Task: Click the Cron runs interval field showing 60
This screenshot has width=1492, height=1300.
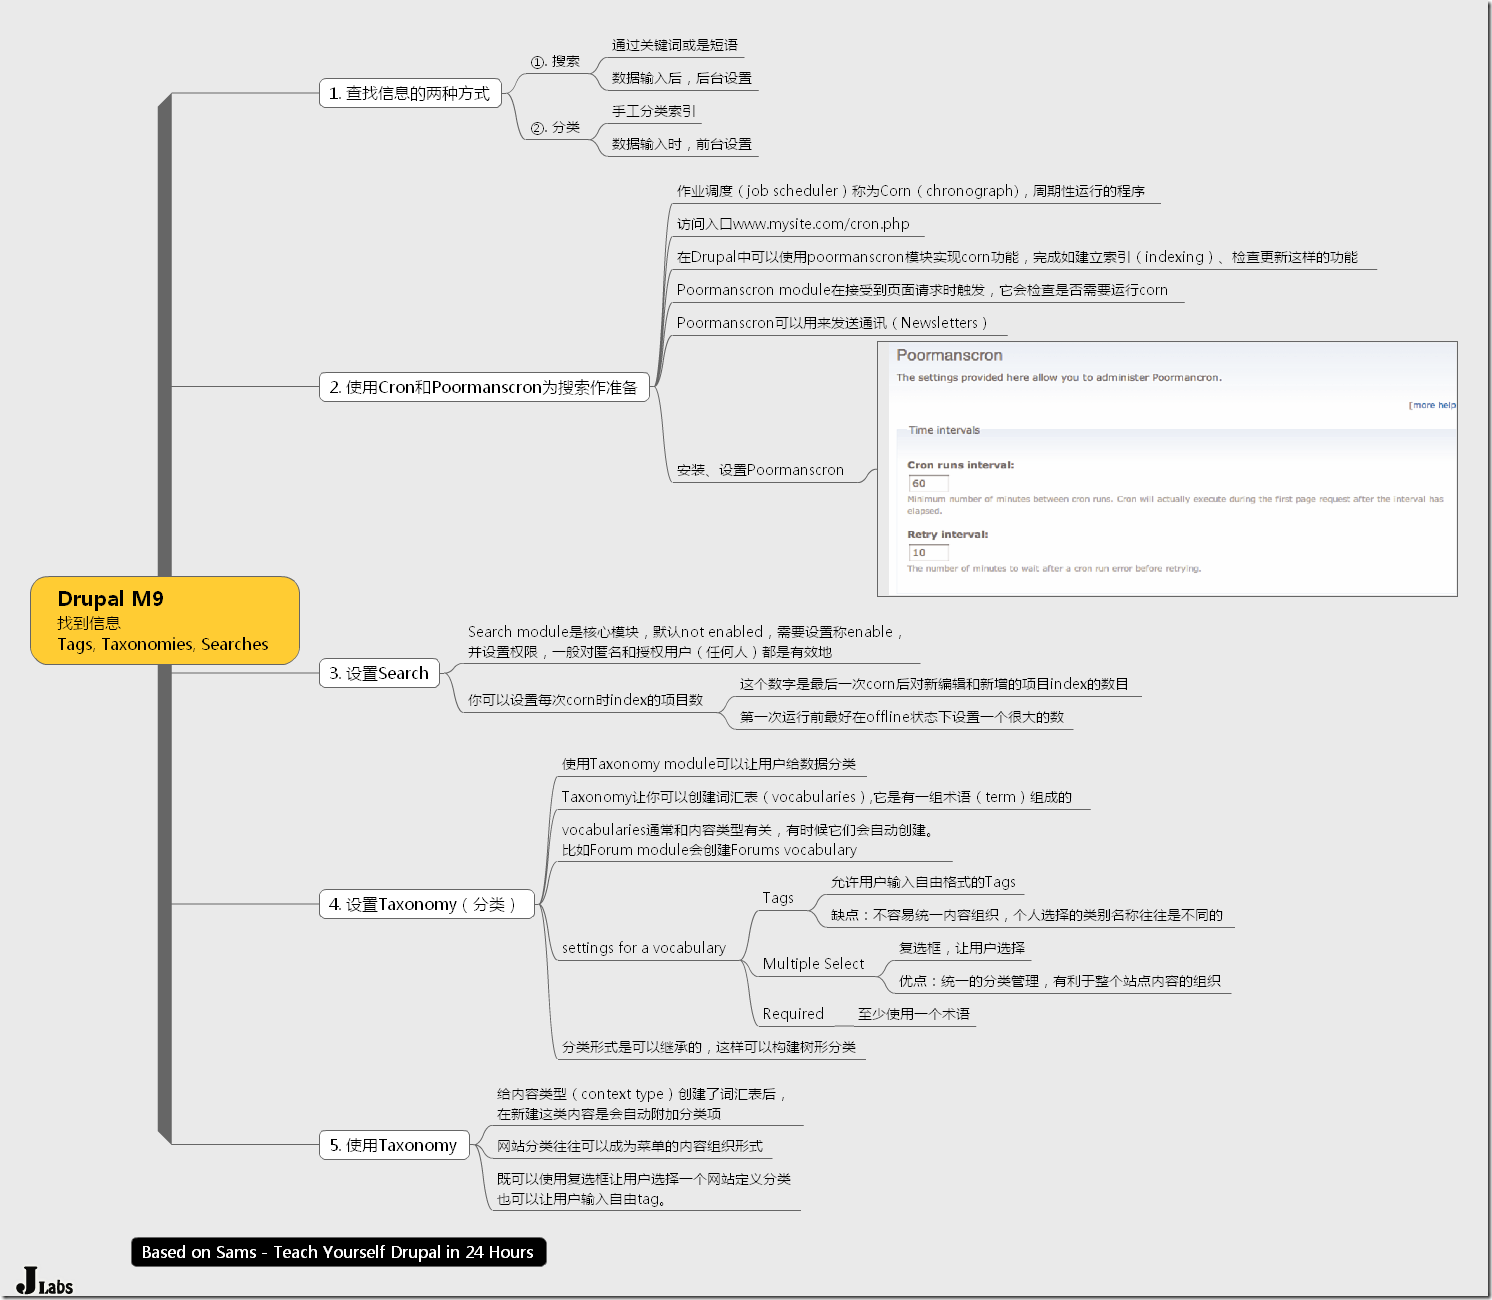Action: (928, 483)
